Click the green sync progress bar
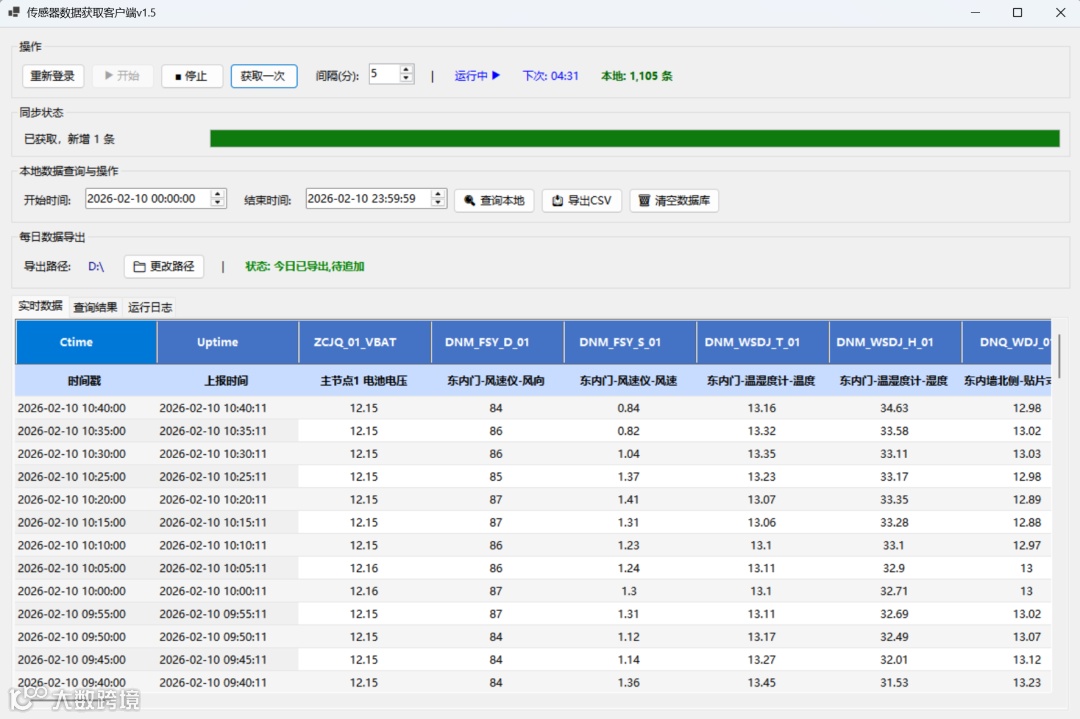The width and height of the screenshot is (1080, 719). [634, 139]
